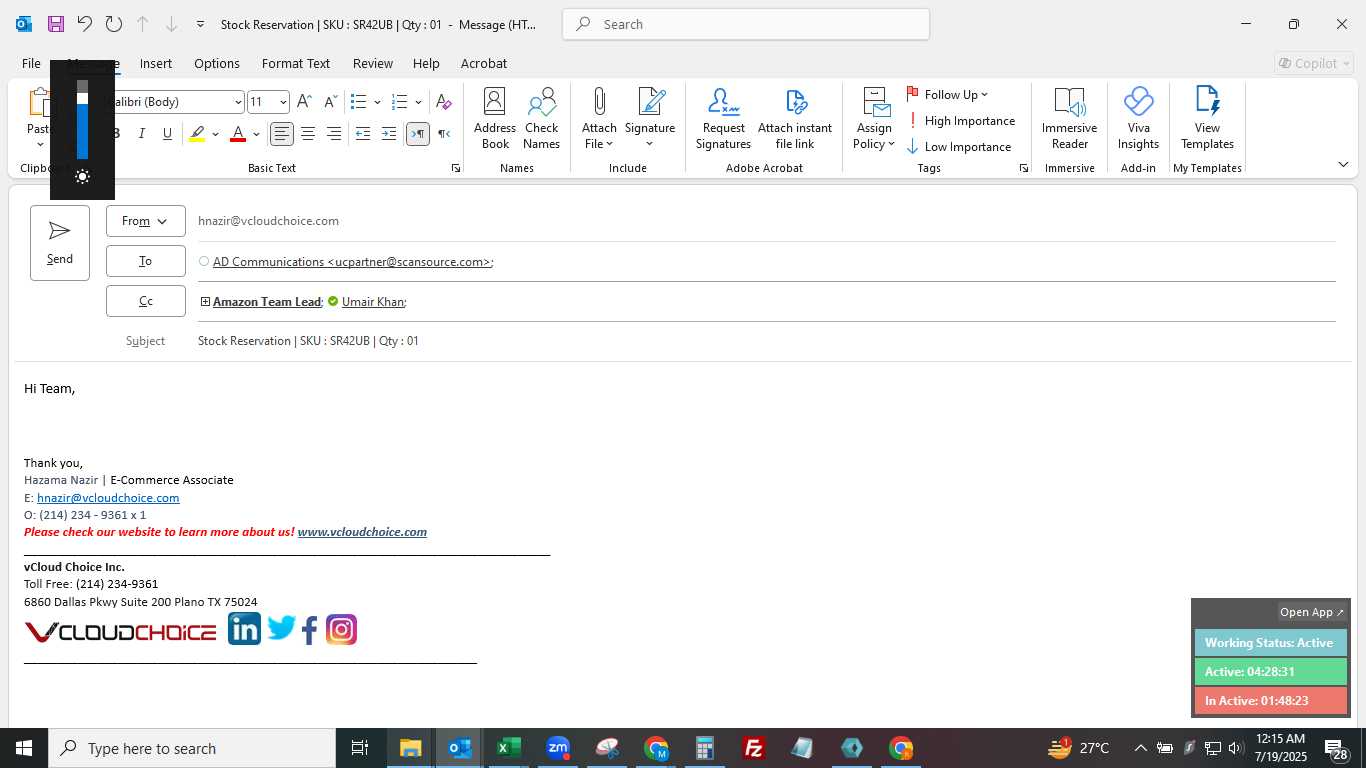Open Attach File menu
1366x768 pixels.
[x=599, y=118]
